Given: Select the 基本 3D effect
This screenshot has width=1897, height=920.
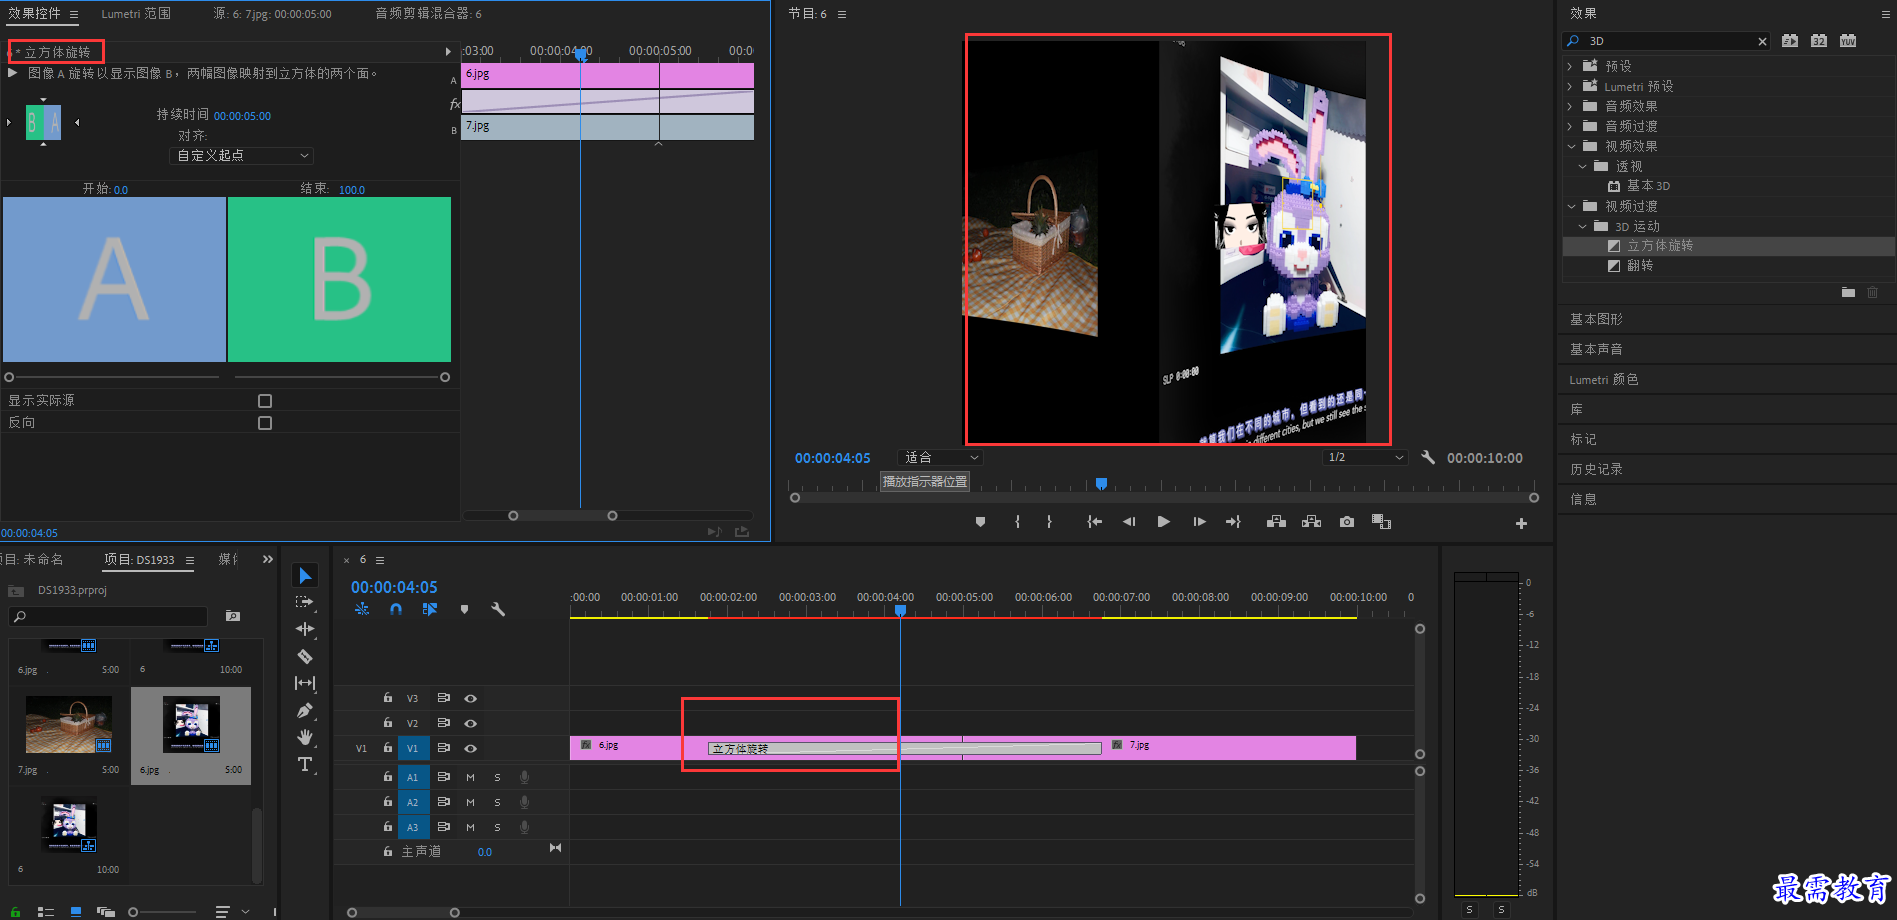Looking at the screenshot, I should click(x=1648, y=186).
